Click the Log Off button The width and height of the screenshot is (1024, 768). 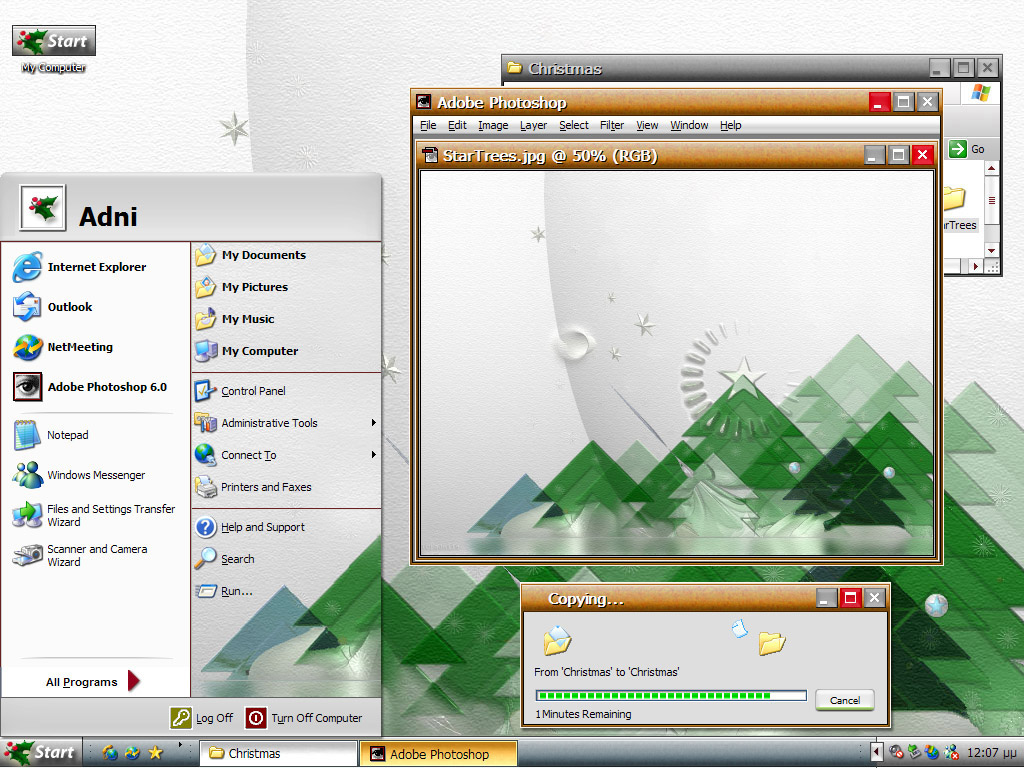coord(202,718)
